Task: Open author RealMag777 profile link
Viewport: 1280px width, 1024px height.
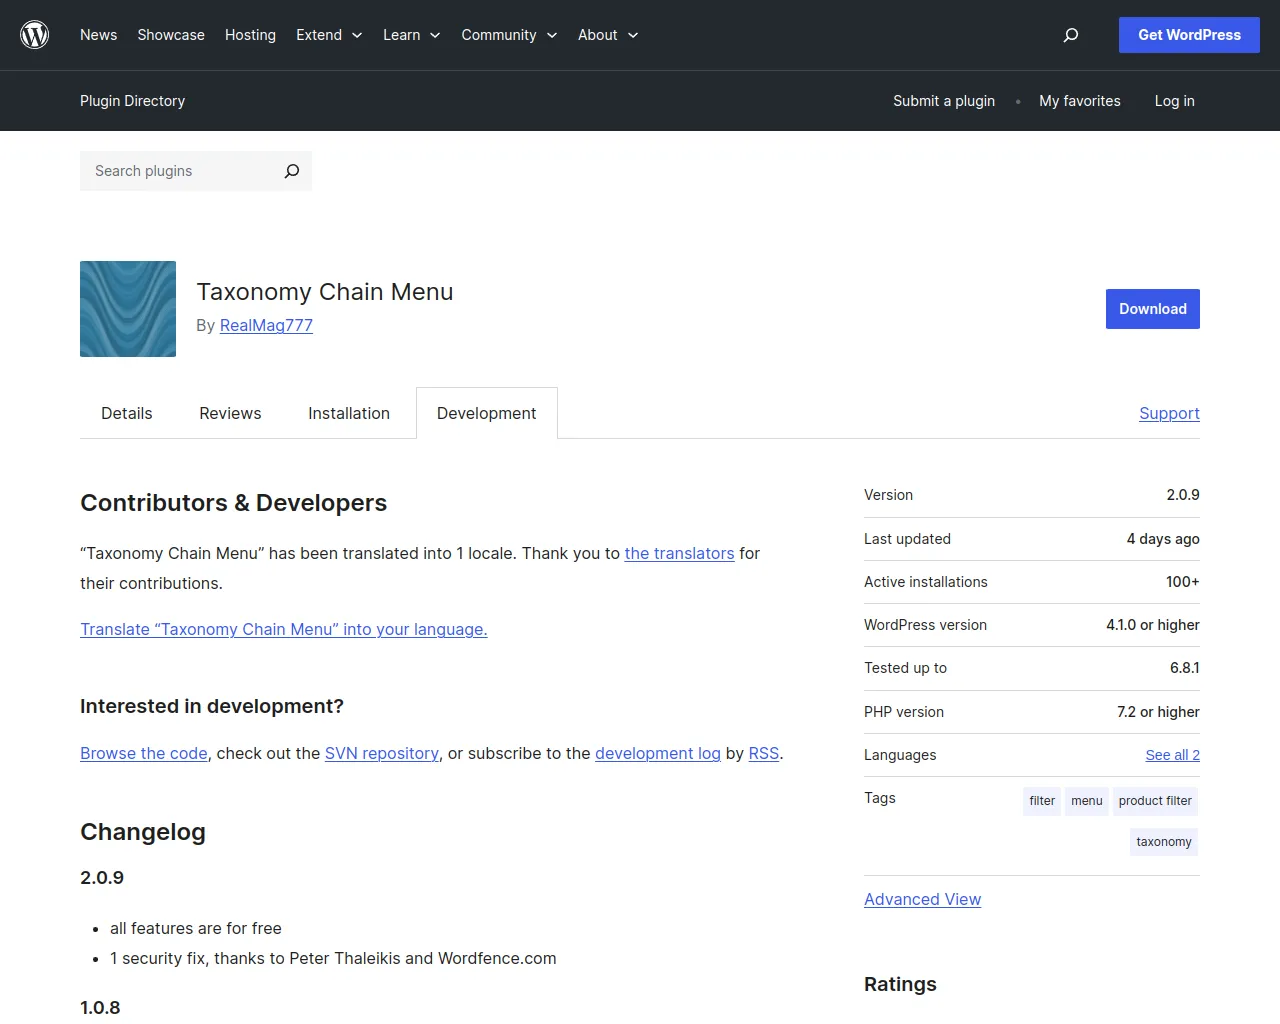Action: 266,325
